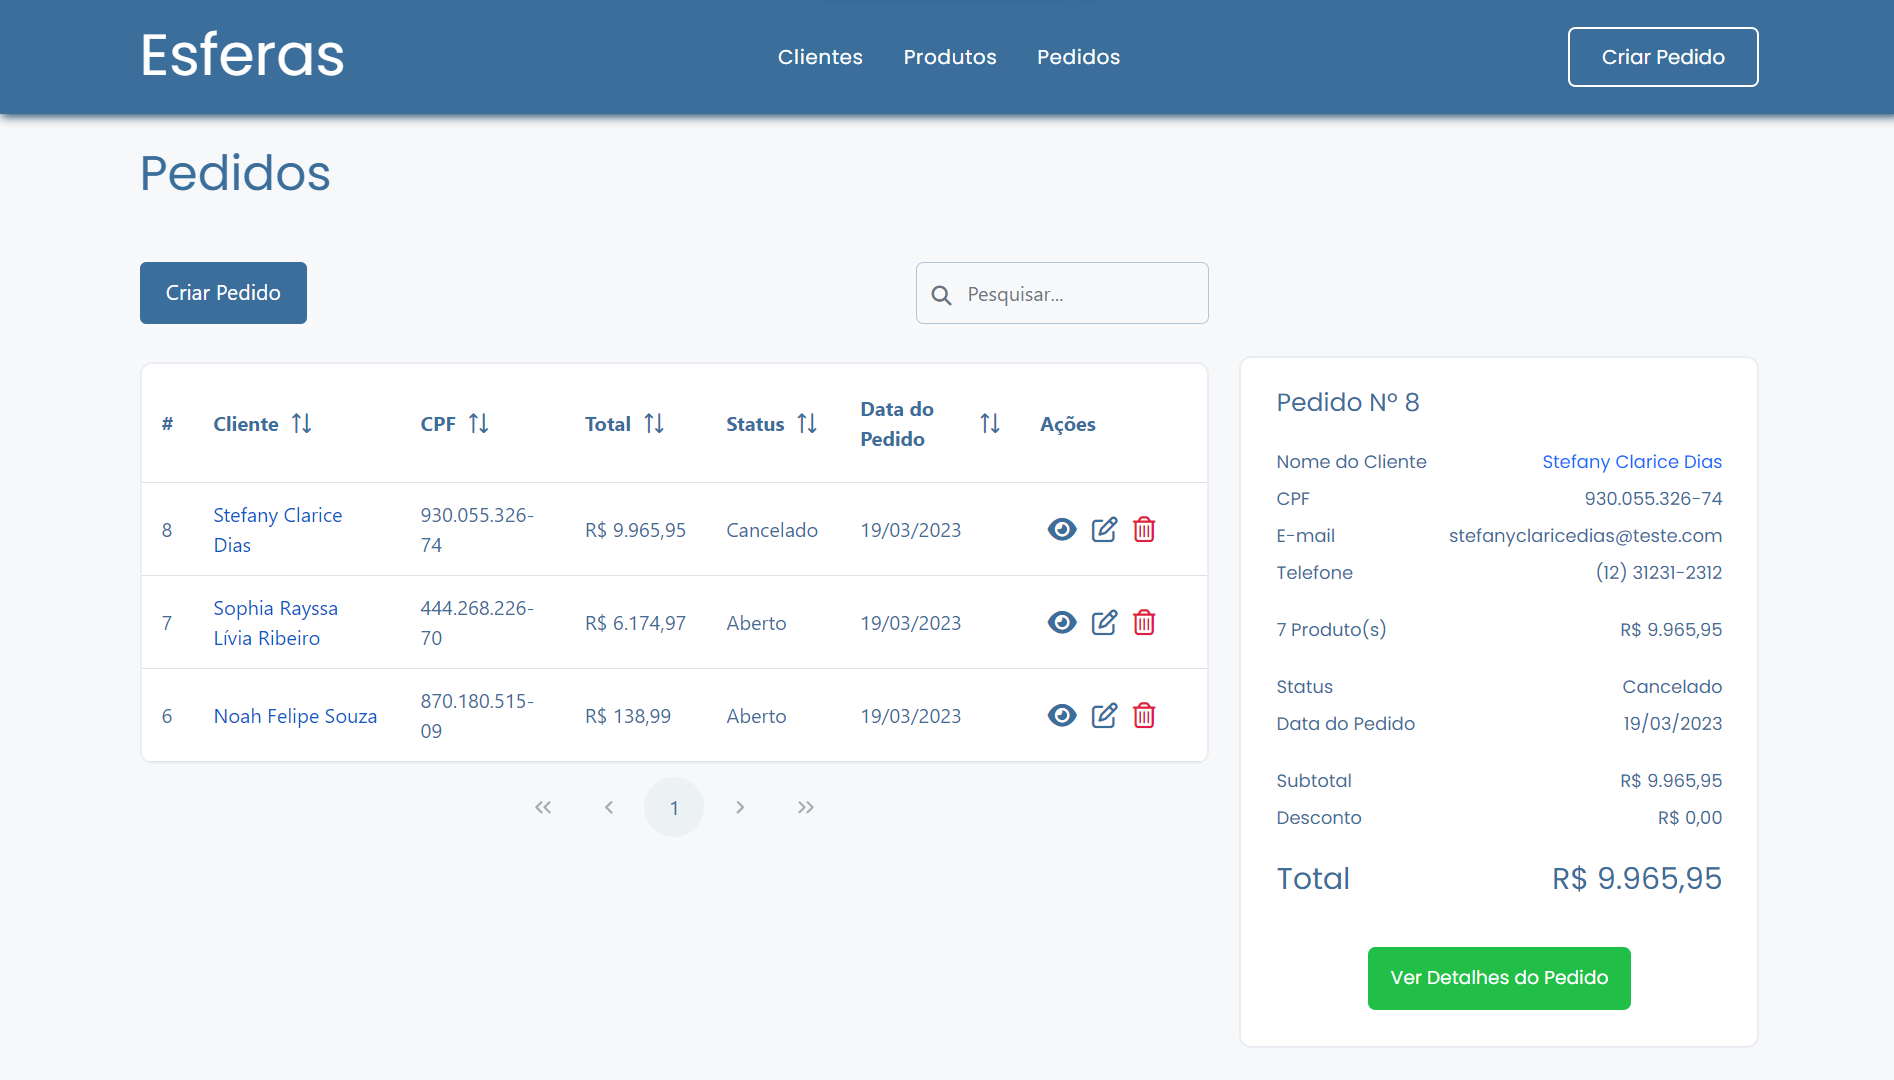Click R$ 138,99 total cell

coord(628,716)
